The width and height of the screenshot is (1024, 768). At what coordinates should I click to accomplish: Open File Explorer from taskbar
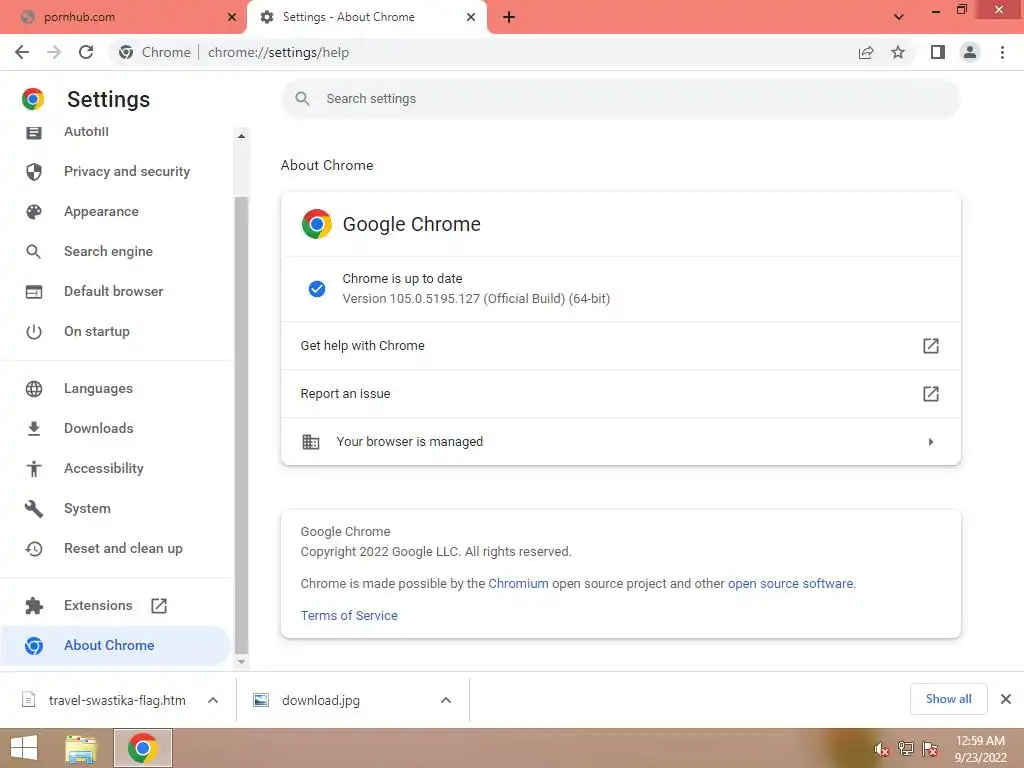tap(80, 748)
